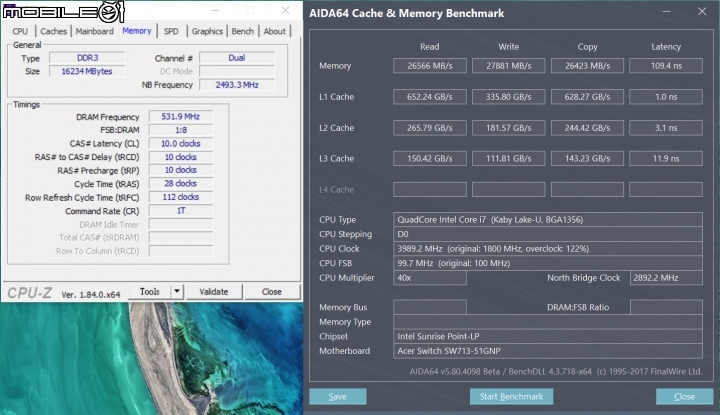Click the tRFC 112 clocks value
The image size is (720, 415).
click(x=181, y=197)
